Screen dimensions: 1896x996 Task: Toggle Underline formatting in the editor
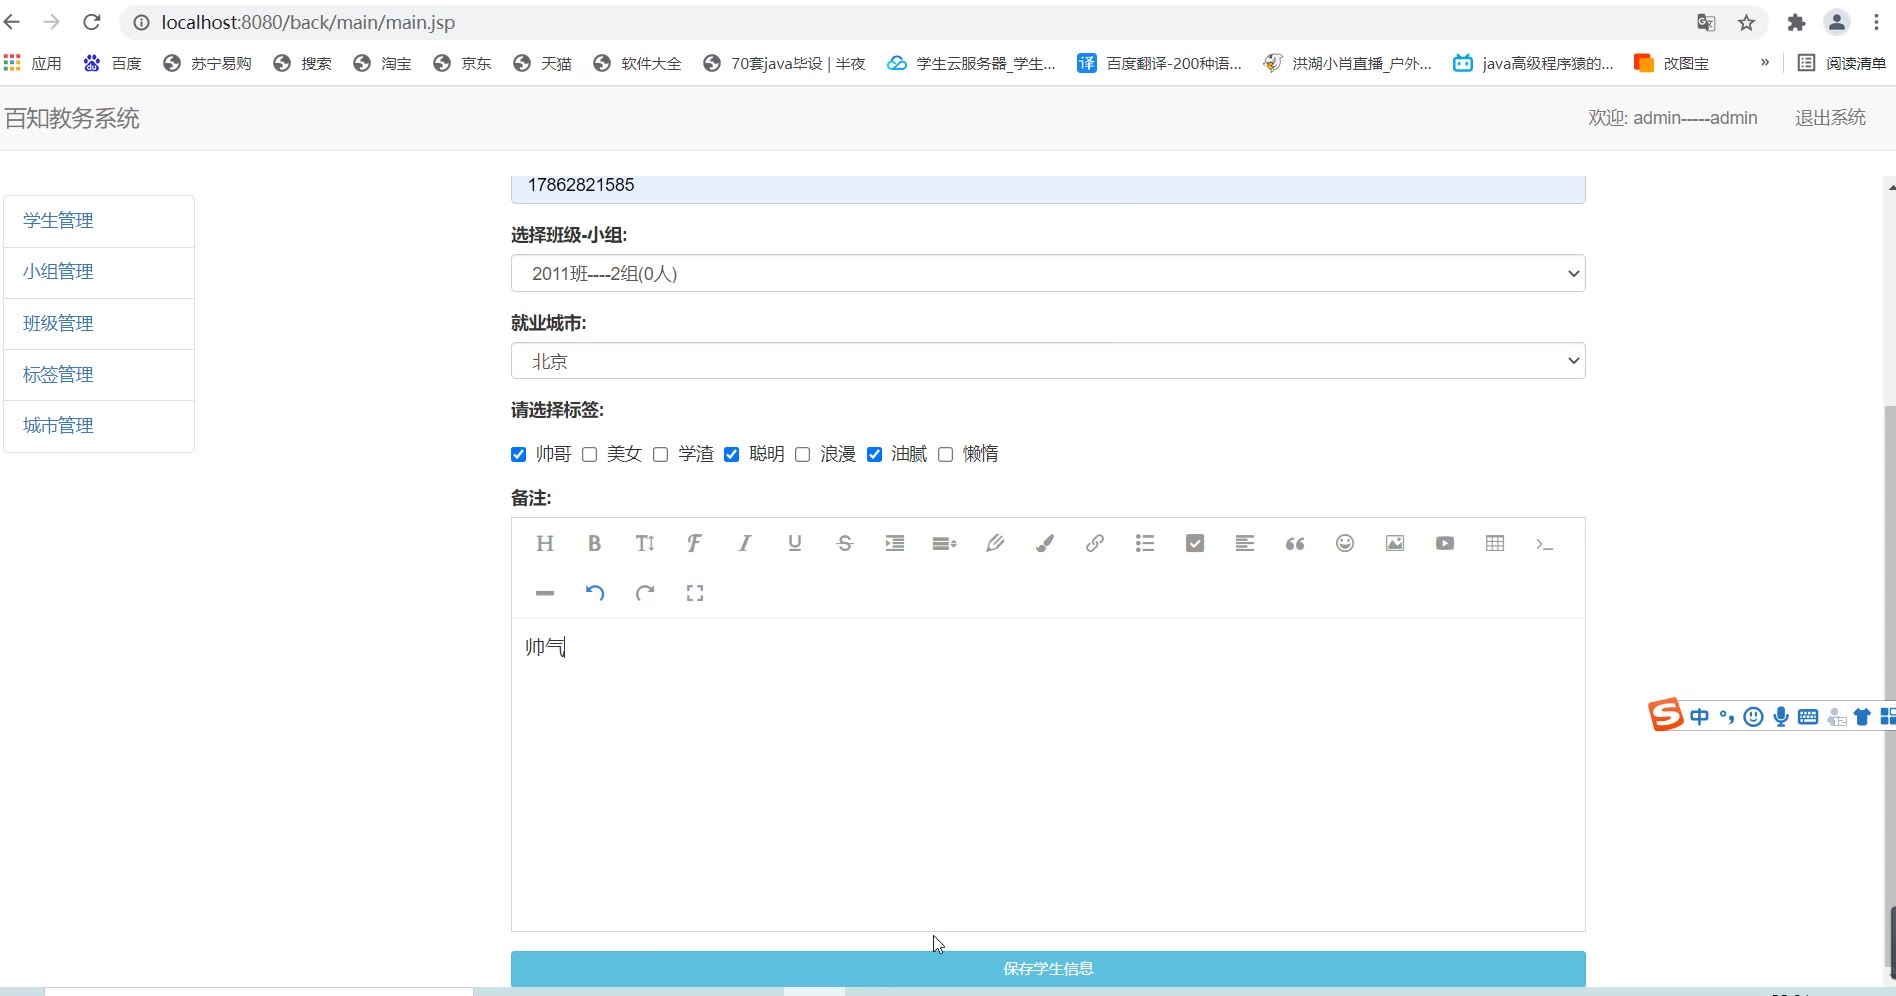pyautogui.click(x=795, y=543)
